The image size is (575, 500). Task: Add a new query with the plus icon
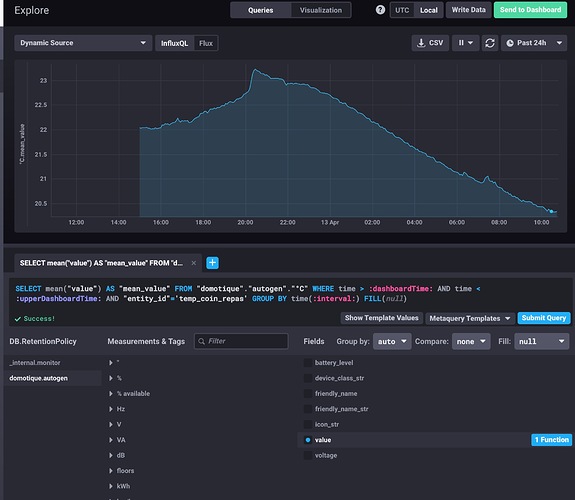pyautogui.click(x=212, y=263)
